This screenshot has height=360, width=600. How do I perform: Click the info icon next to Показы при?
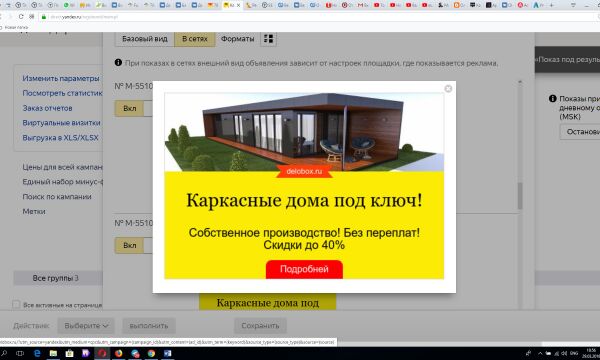click(x=553, y=98)
